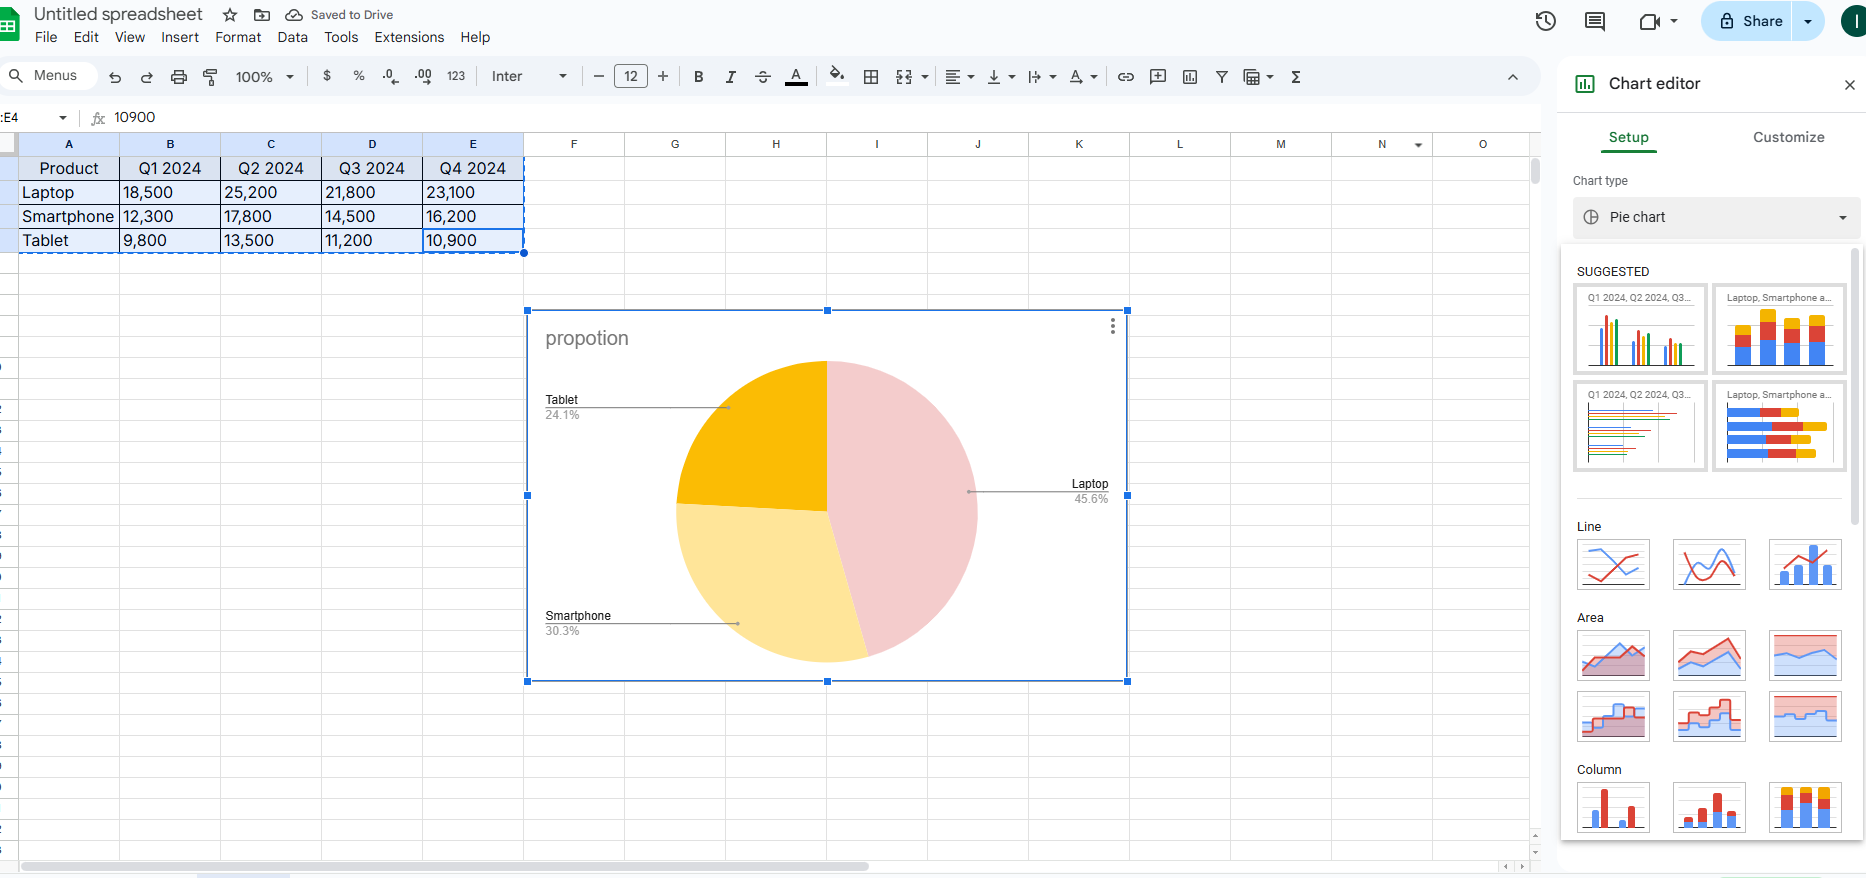Close the Chart editor panel

[1849, 85]
